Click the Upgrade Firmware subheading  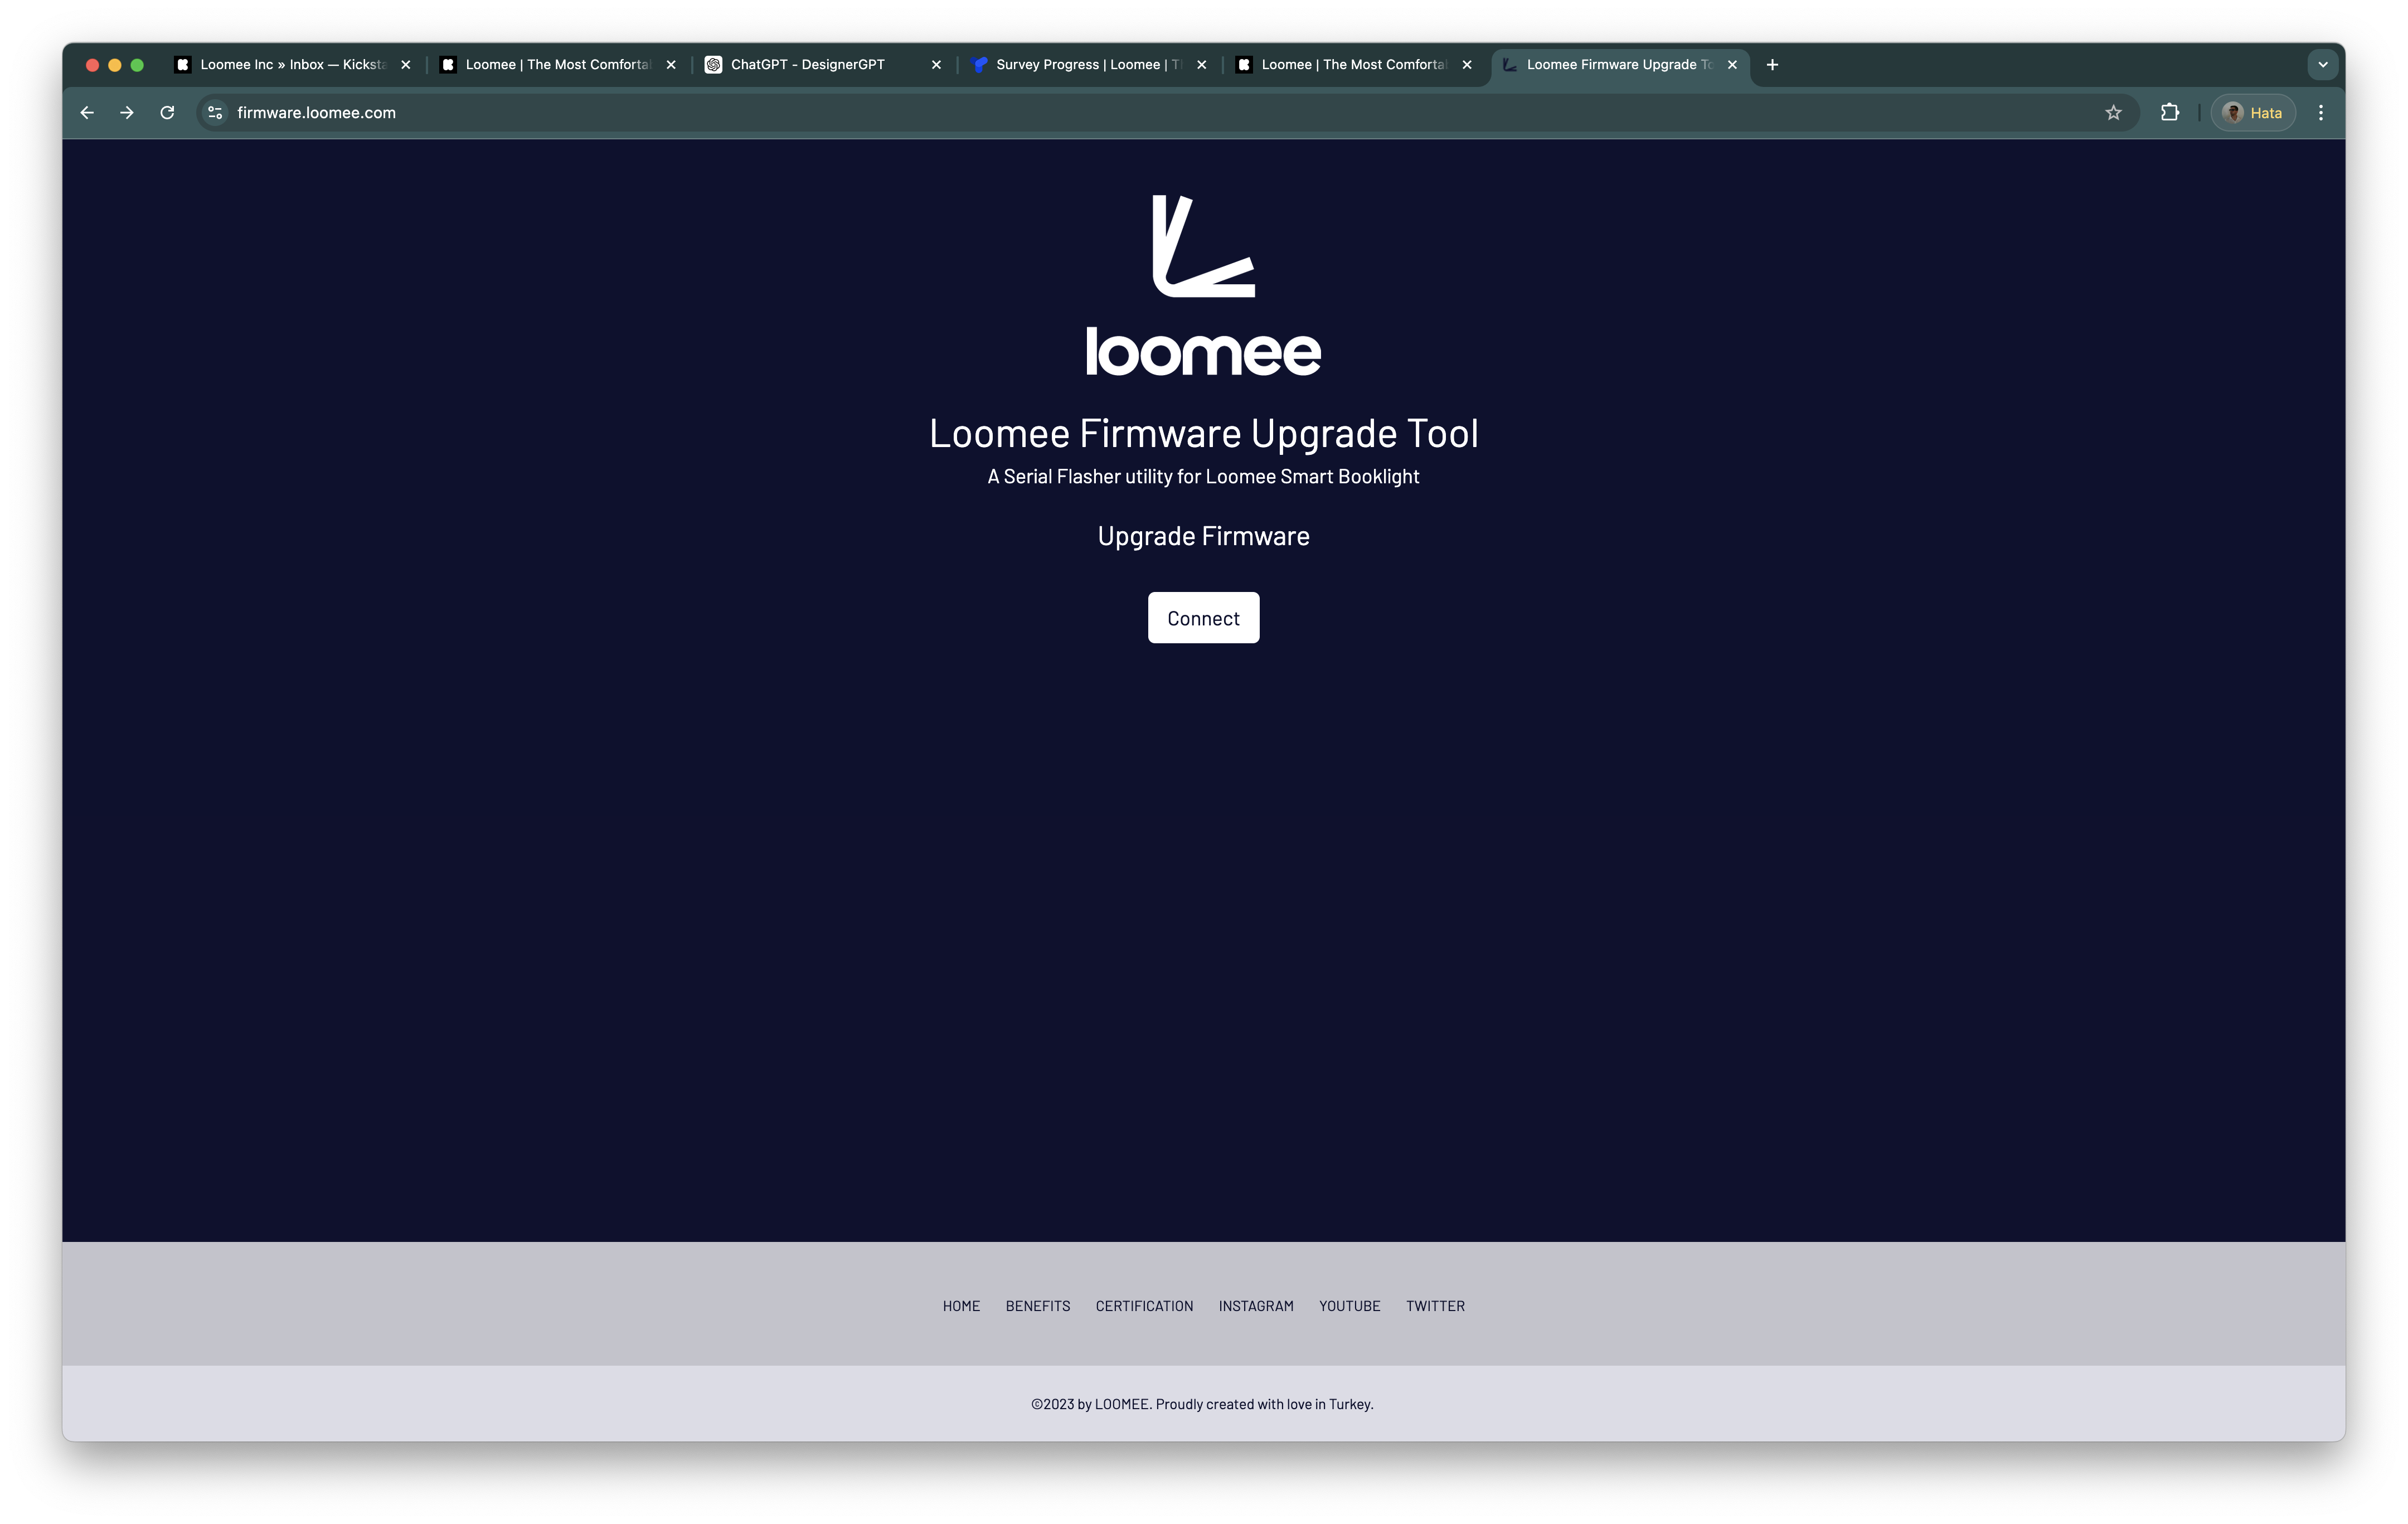(x=1203, y=536)
